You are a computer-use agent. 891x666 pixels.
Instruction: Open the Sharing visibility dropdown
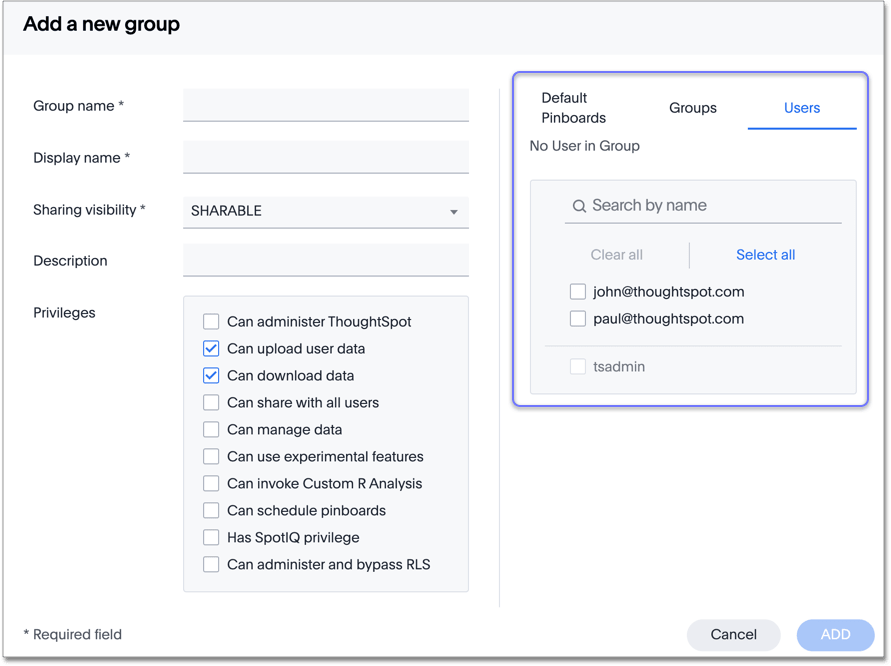325,211
